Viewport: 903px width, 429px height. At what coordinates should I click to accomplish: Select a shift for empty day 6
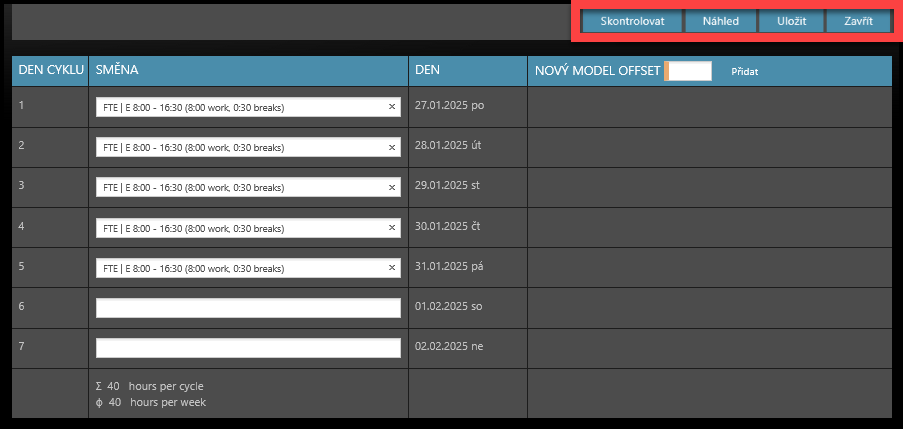(248, 308)
